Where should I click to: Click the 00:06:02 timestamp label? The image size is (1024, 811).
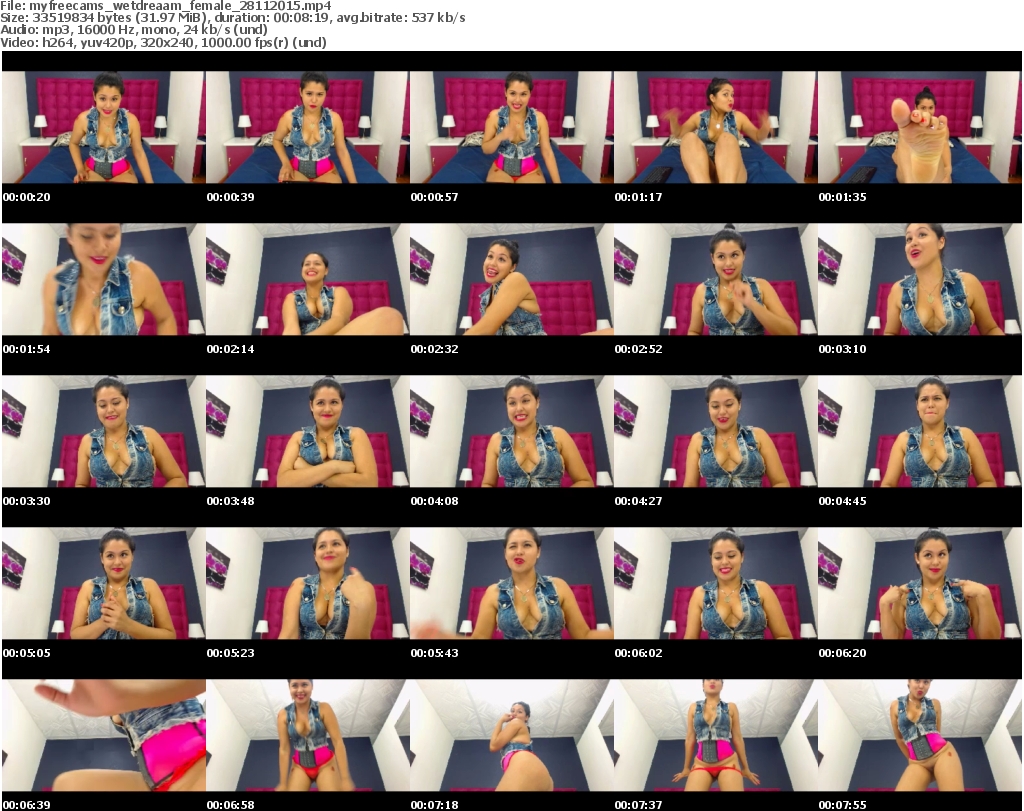point(638,653)
